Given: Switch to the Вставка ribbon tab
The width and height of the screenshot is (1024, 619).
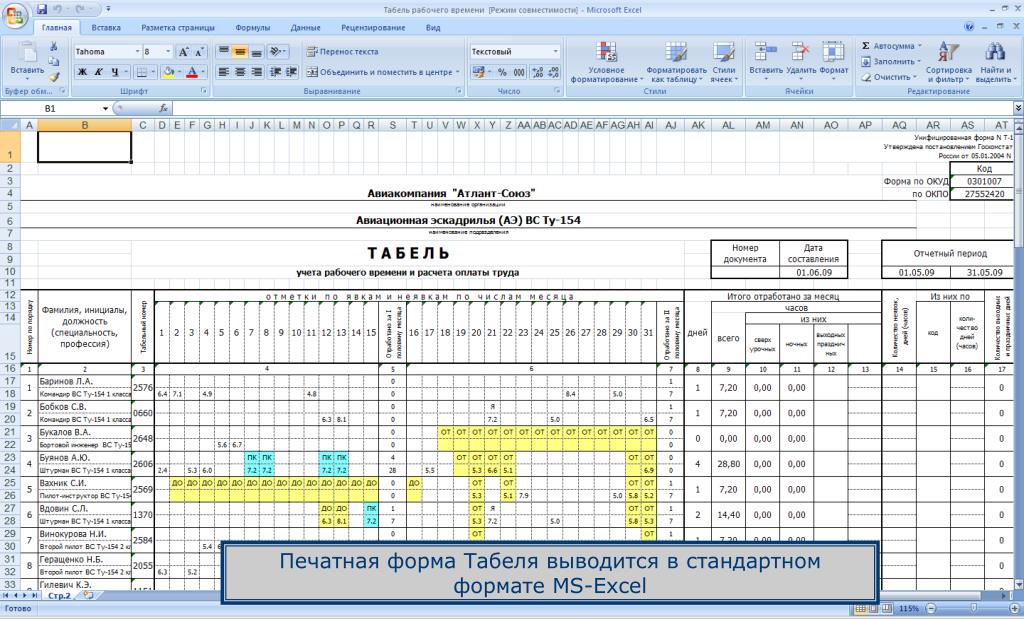Looking at the screenshot, I should (106, 27).
